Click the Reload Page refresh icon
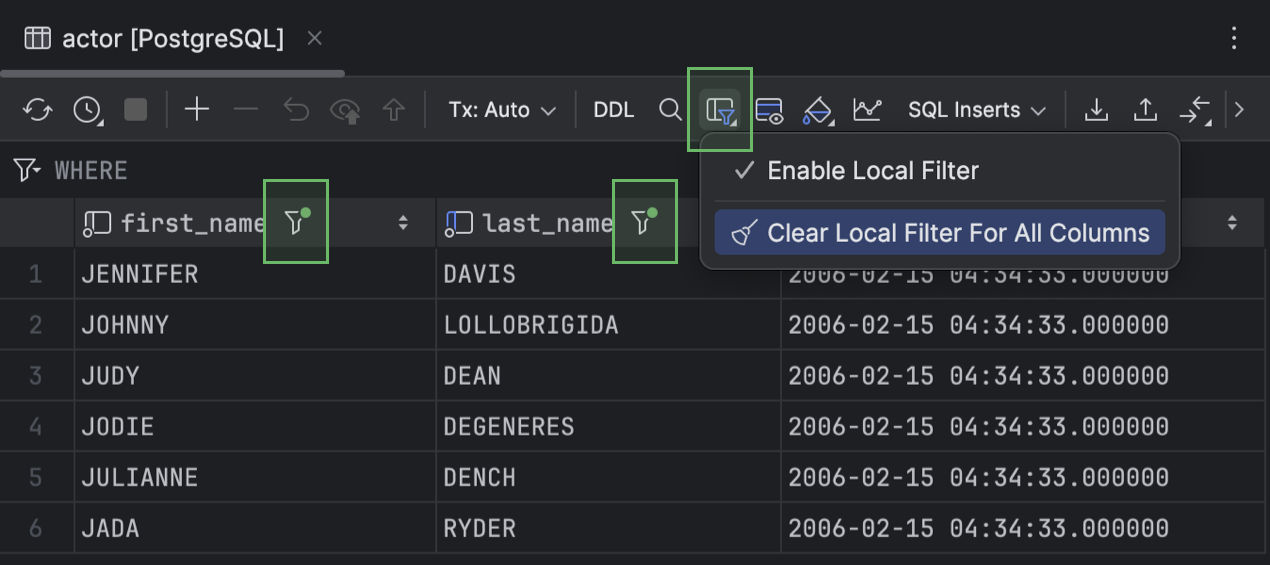The image size is (1270, 565). point(37,110)
